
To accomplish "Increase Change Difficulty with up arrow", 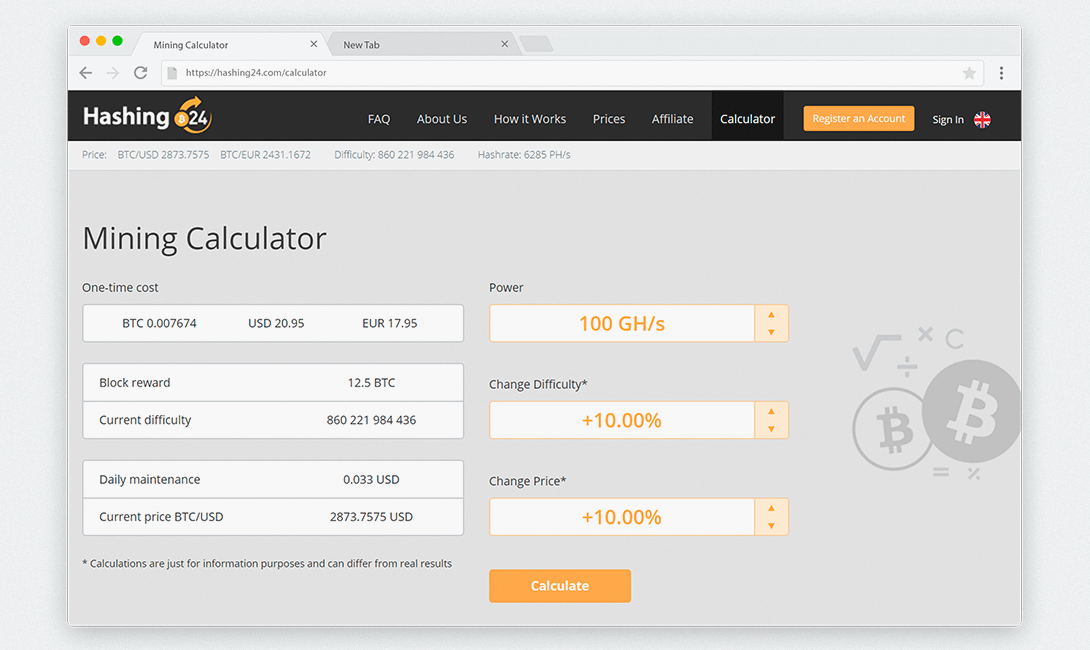I will pyautogui.click(x=771, y=411).
